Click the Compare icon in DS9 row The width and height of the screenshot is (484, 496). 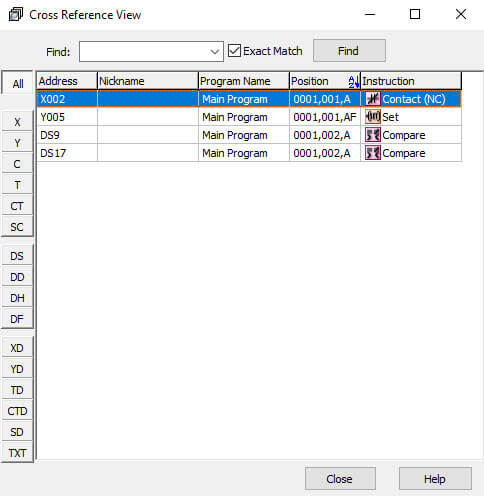click(373, 135)
